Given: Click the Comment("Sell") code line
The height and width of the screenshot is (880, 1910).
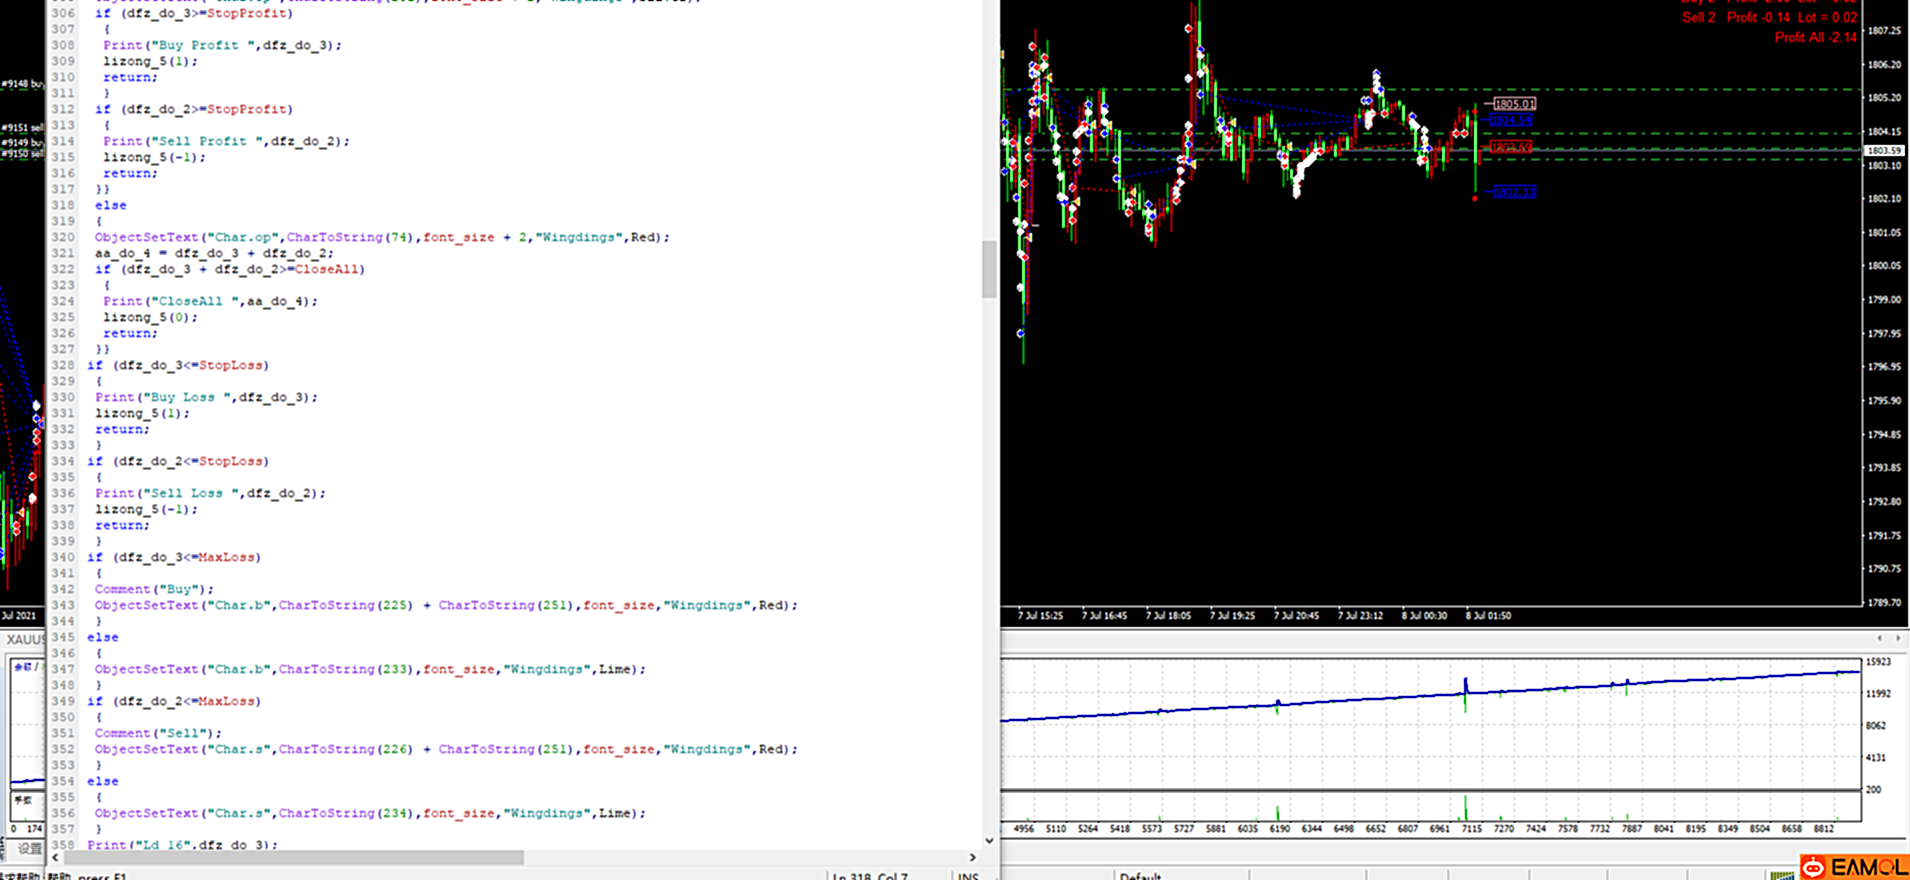Looking at the screenshot, I should coord(158,733).
